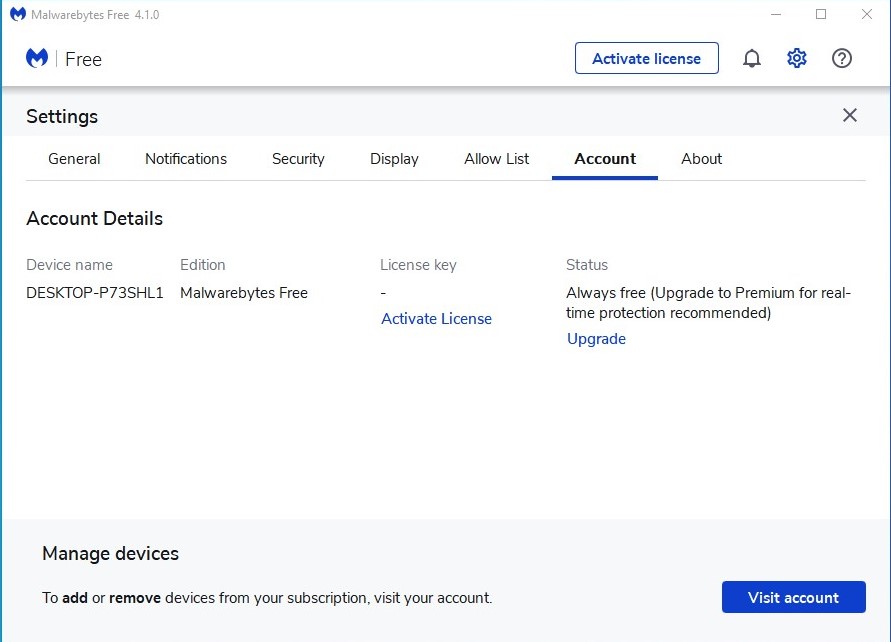
Task: Close the Malwarebytes window
Action: 866,14
